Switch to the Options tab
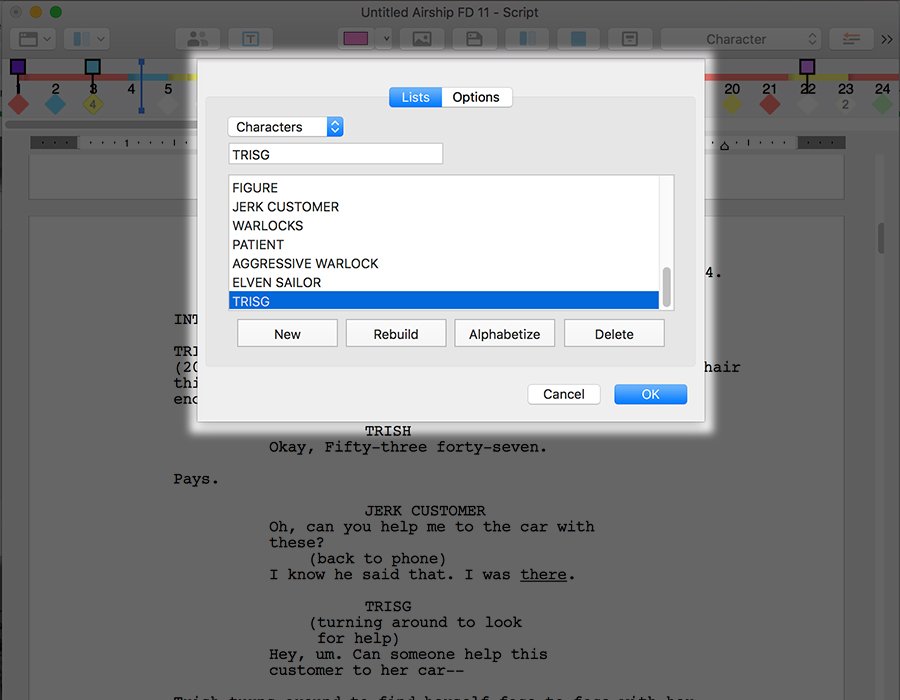Screen dimensions: 900x700 pyautogui.click(x=476, y=97)
